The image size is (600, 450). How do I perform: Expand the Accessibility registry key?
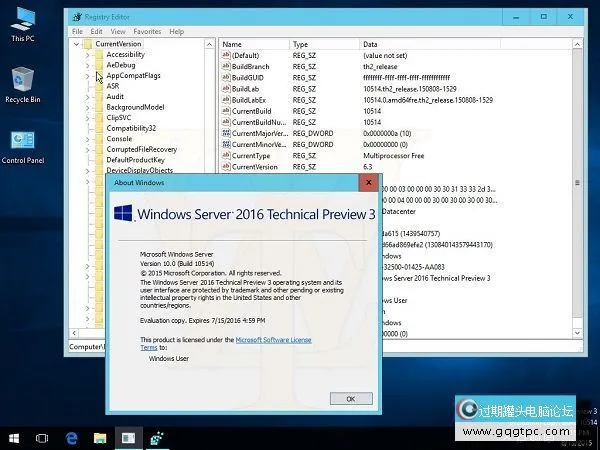coord(89,55)
